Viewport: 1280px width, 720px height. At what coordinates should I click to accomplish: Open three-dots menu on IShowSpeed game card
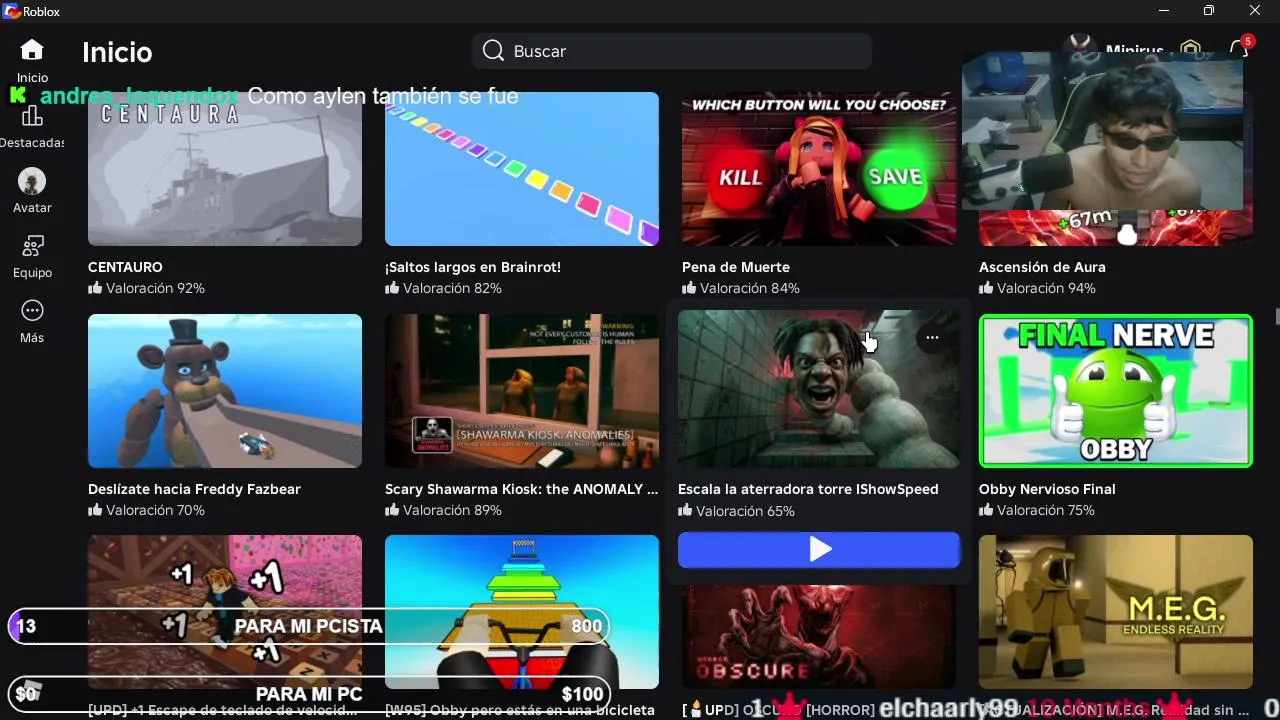tap(932, 338)
